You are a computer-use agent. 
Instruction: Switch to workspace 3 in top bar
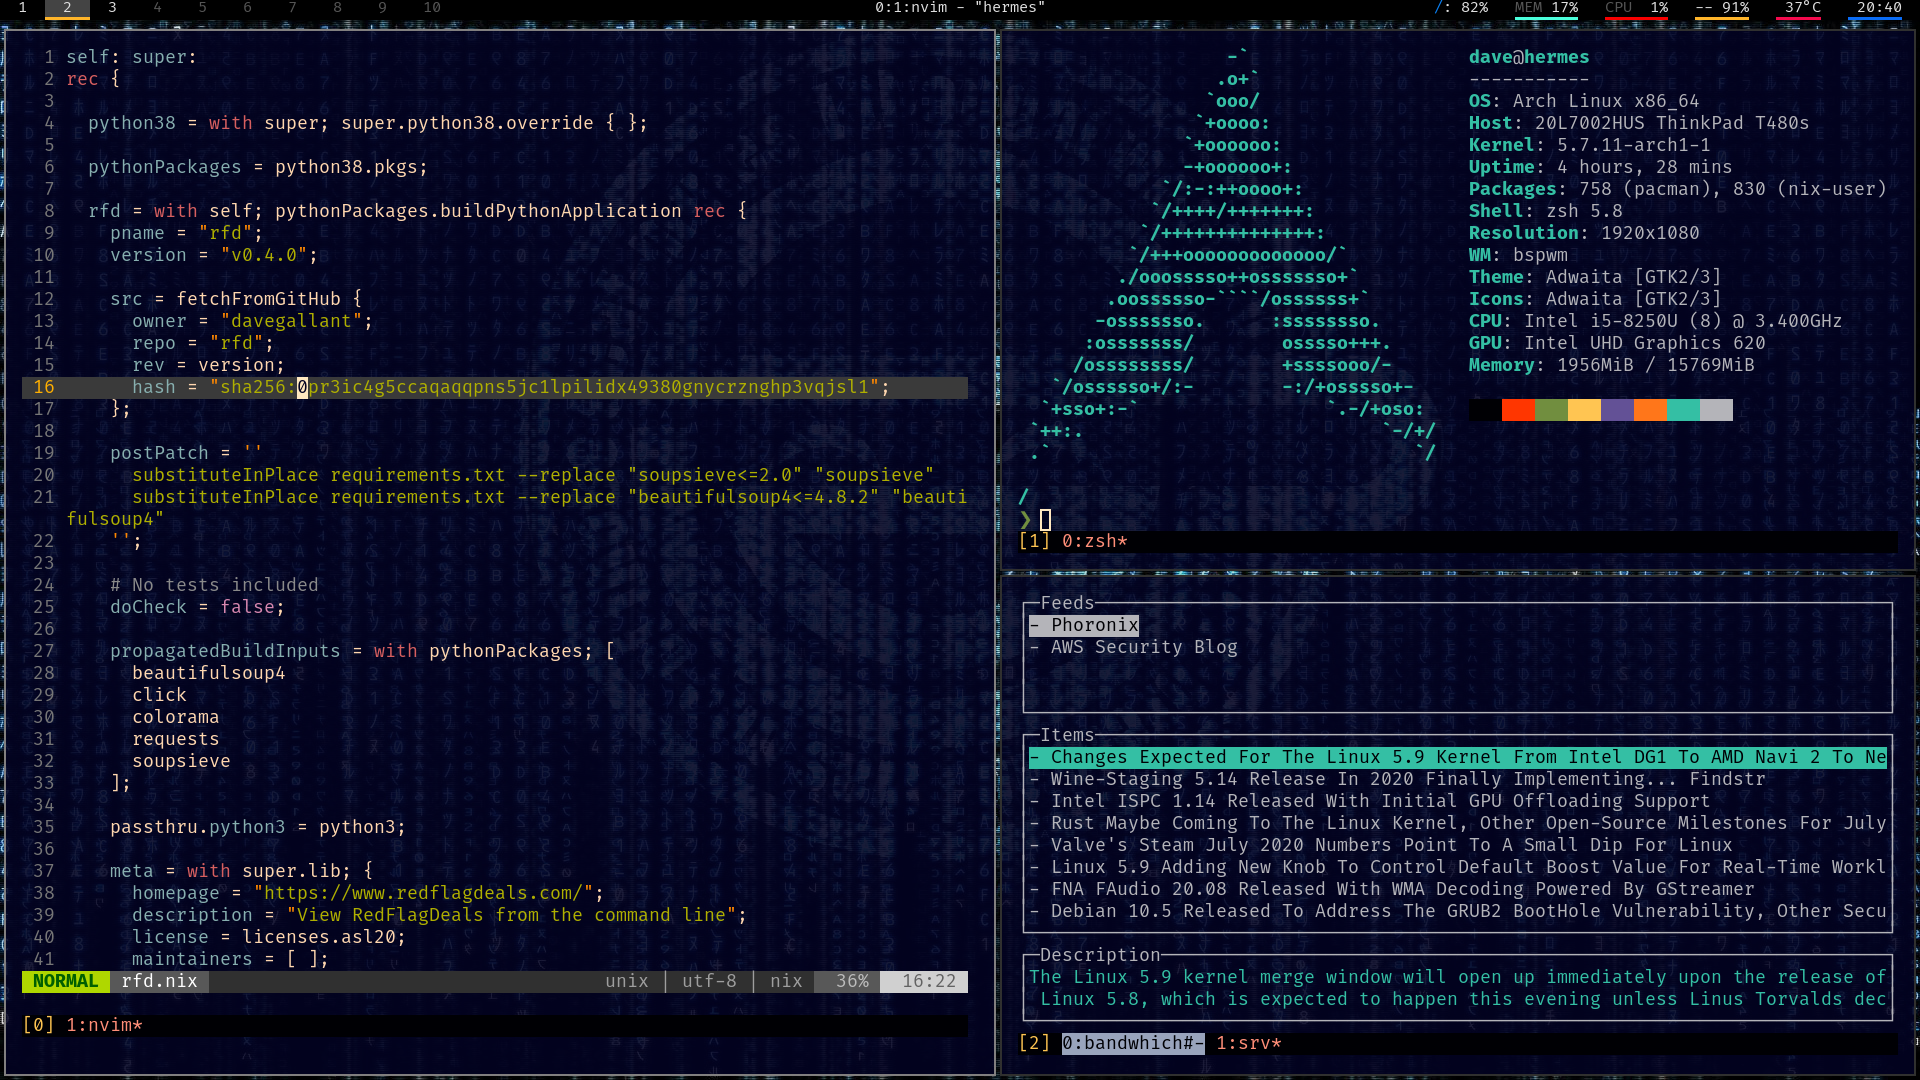point(112,8)
